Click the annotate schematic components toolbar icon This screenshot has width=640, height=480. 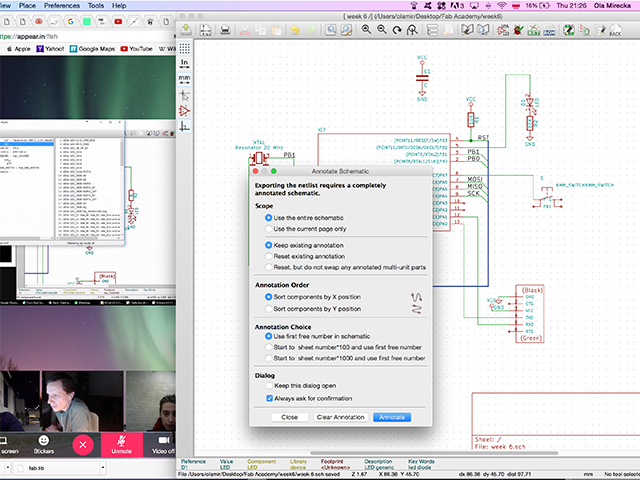point(503,30)
